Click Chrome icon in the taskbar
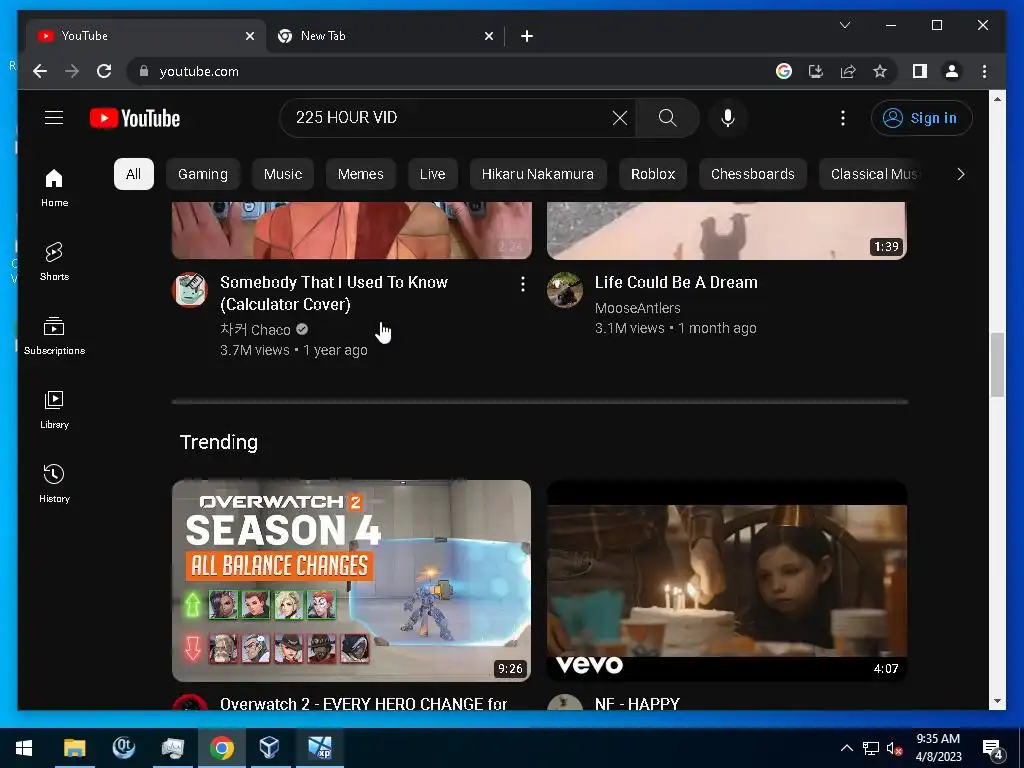Image resolution: width=1024 pixels, height=768 pixels. 221,748
